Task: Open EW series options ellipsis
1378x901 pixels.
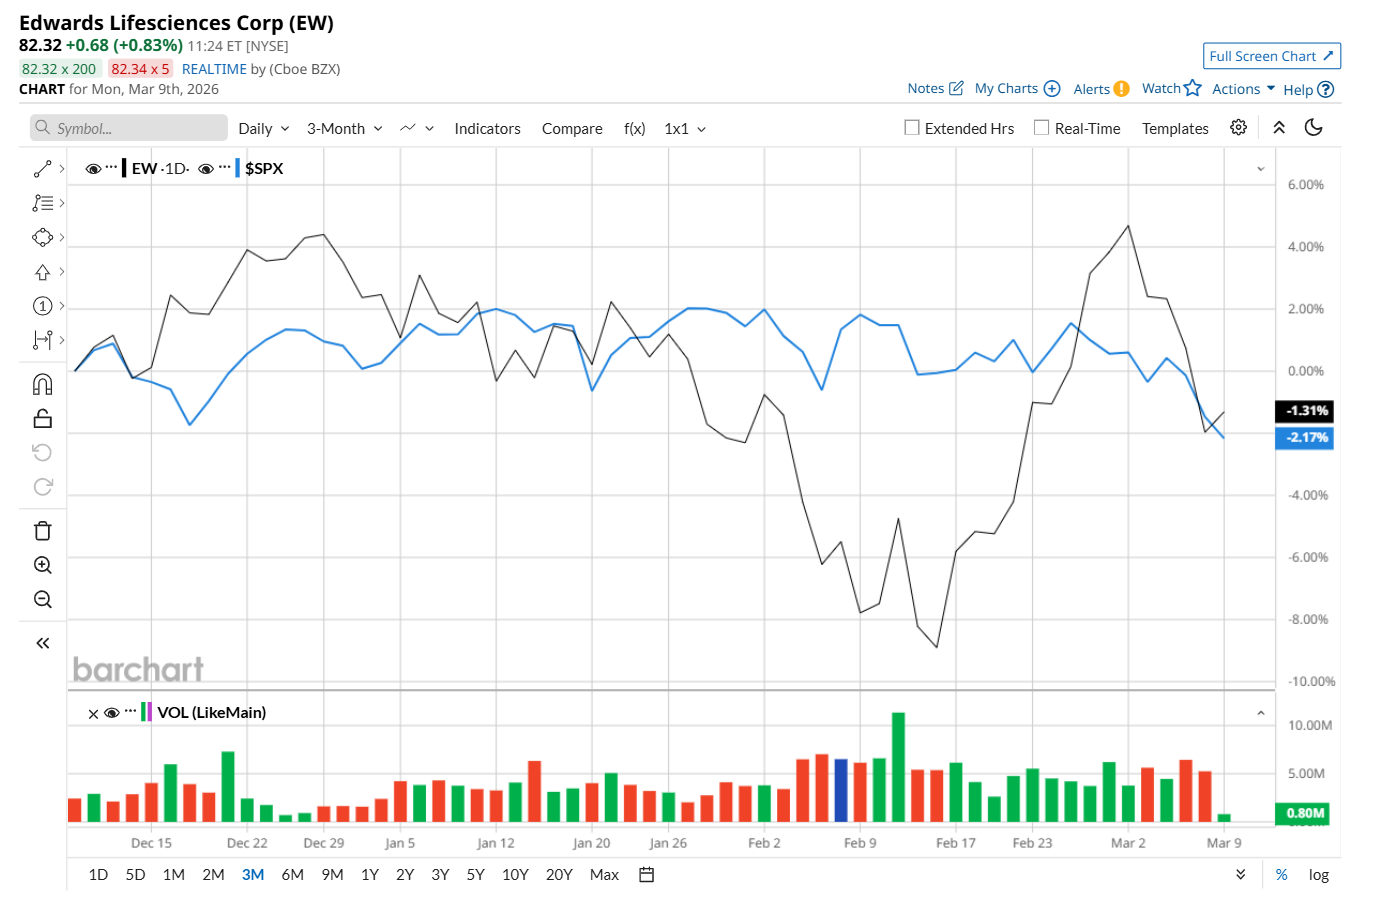Action: coord(111,167)
